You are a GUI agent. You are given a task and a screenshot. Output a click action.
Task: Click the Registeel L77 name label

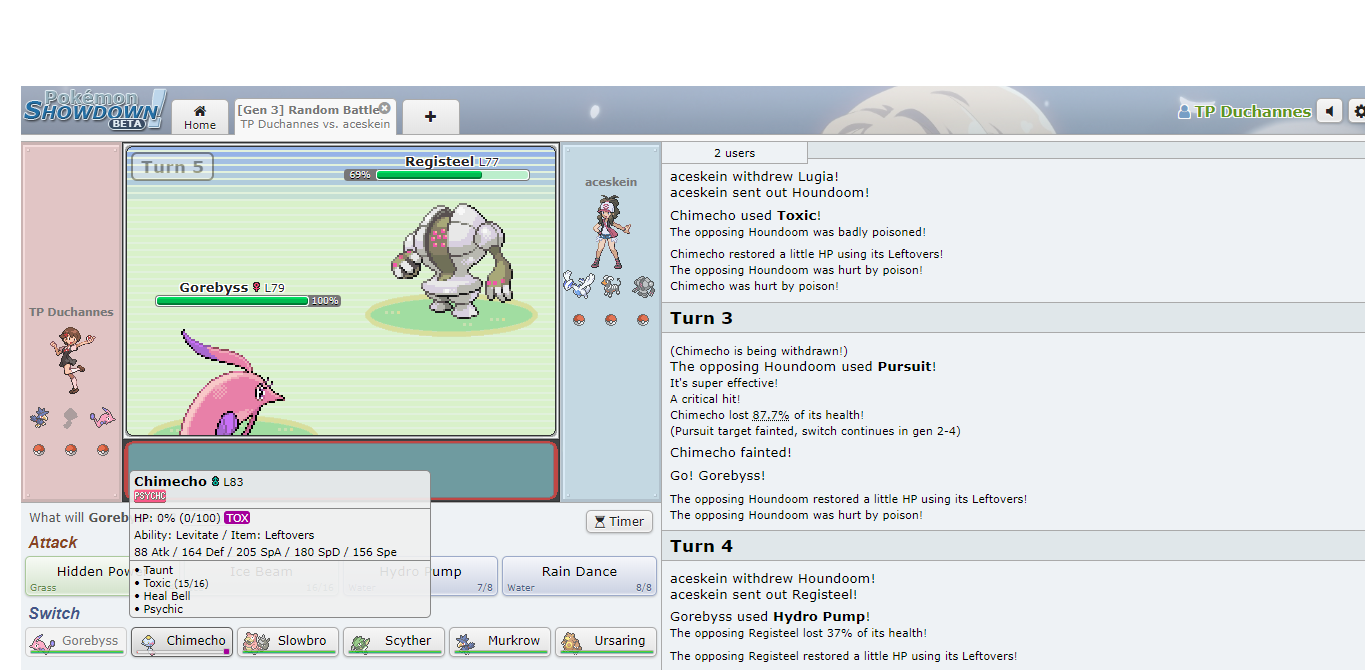452,161
